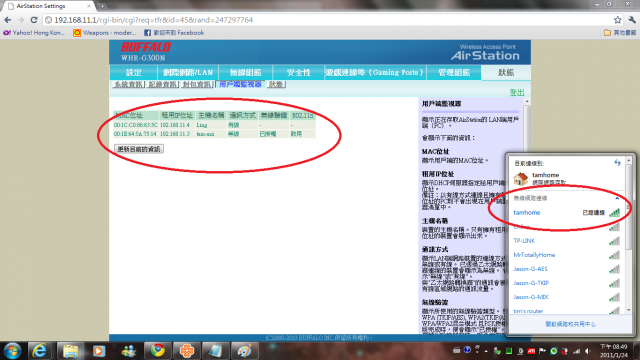Select MrTotallyHome wireless network

[567, 255]
